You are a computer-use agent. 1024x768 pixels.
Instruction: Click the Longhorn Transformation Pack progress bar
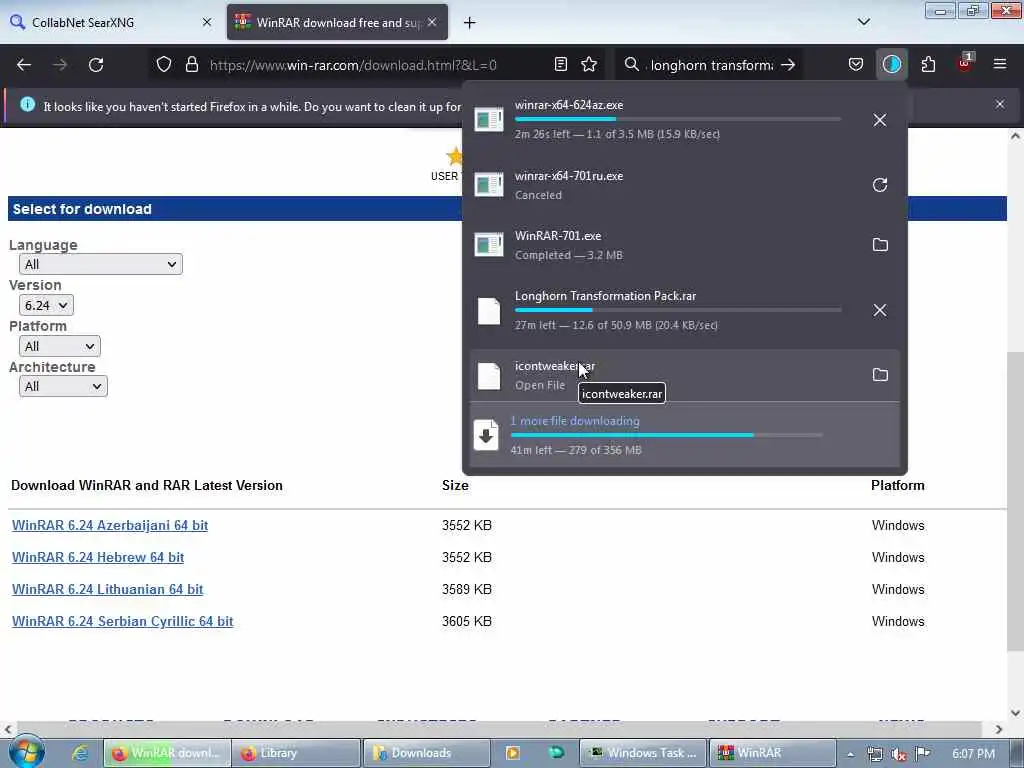[x=678, y=310]
